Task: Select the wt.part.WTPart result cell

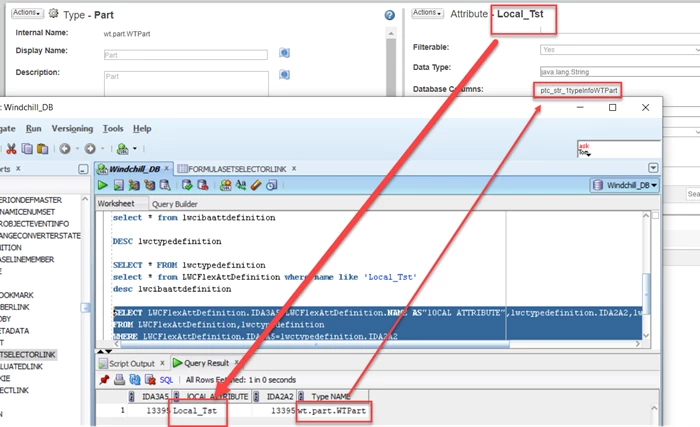Action: click(x=332, y=410)
